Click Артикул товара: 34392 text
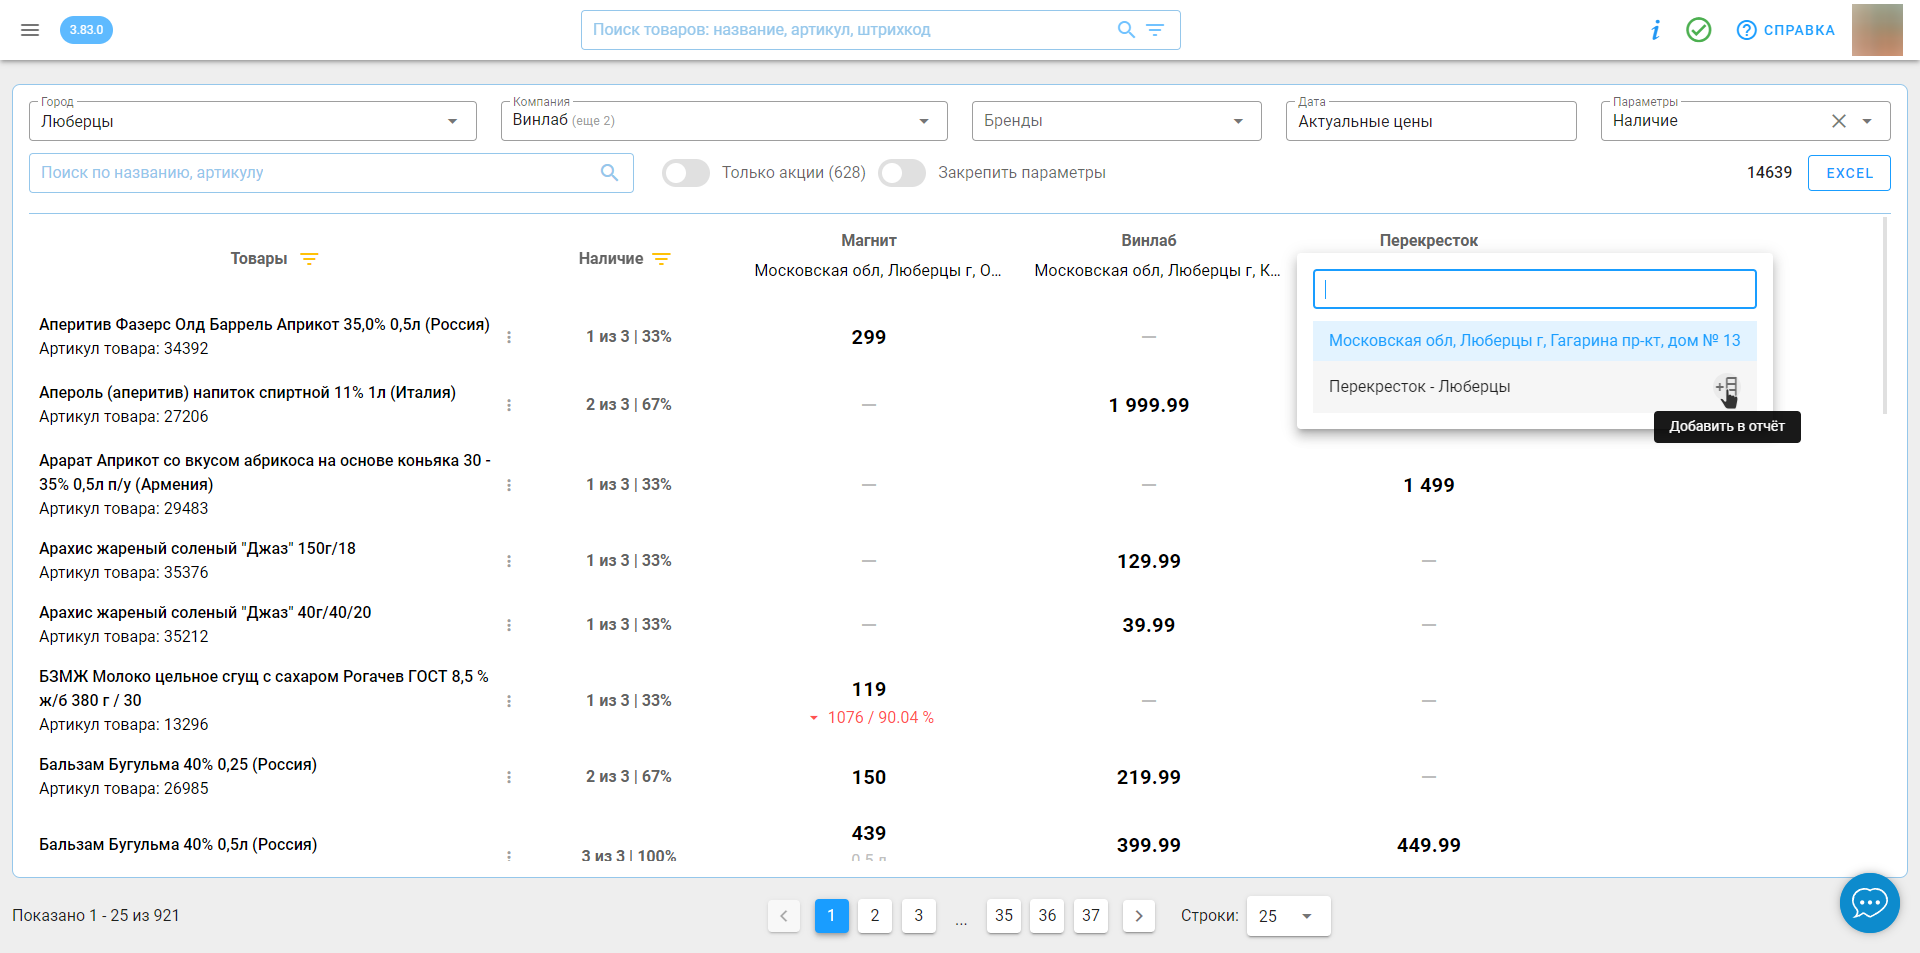 coord(124,349)
